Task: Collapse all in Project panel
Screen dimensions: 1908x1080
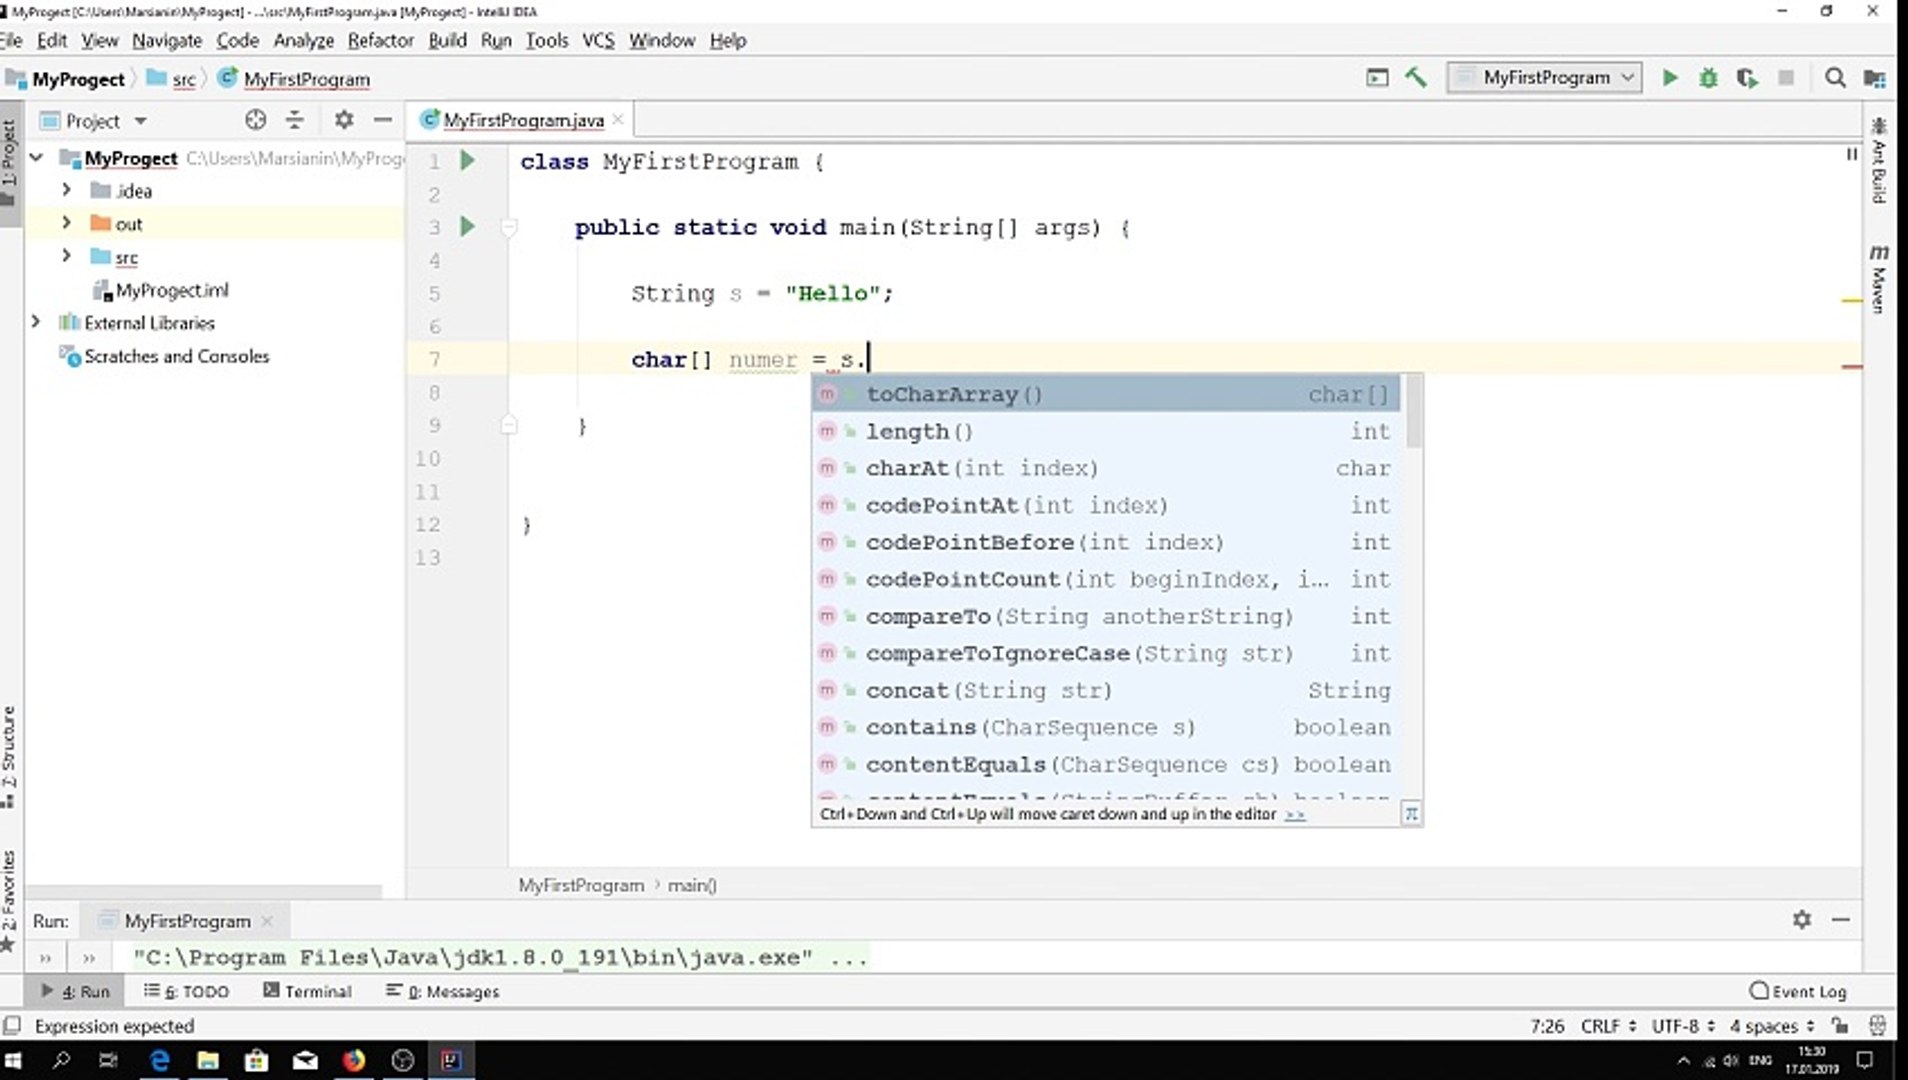Action: tap(294, 120)
